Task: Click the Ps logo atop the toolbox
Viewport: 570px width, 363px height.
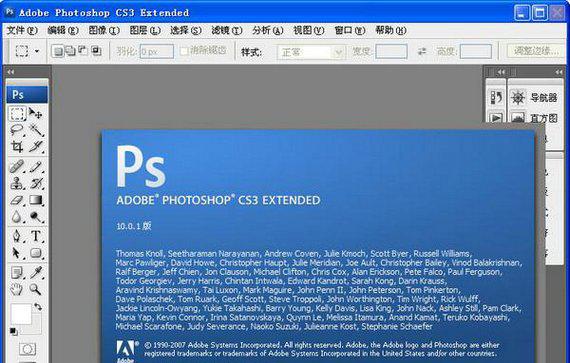Action: pyautogui.click(x=27, y=95)
